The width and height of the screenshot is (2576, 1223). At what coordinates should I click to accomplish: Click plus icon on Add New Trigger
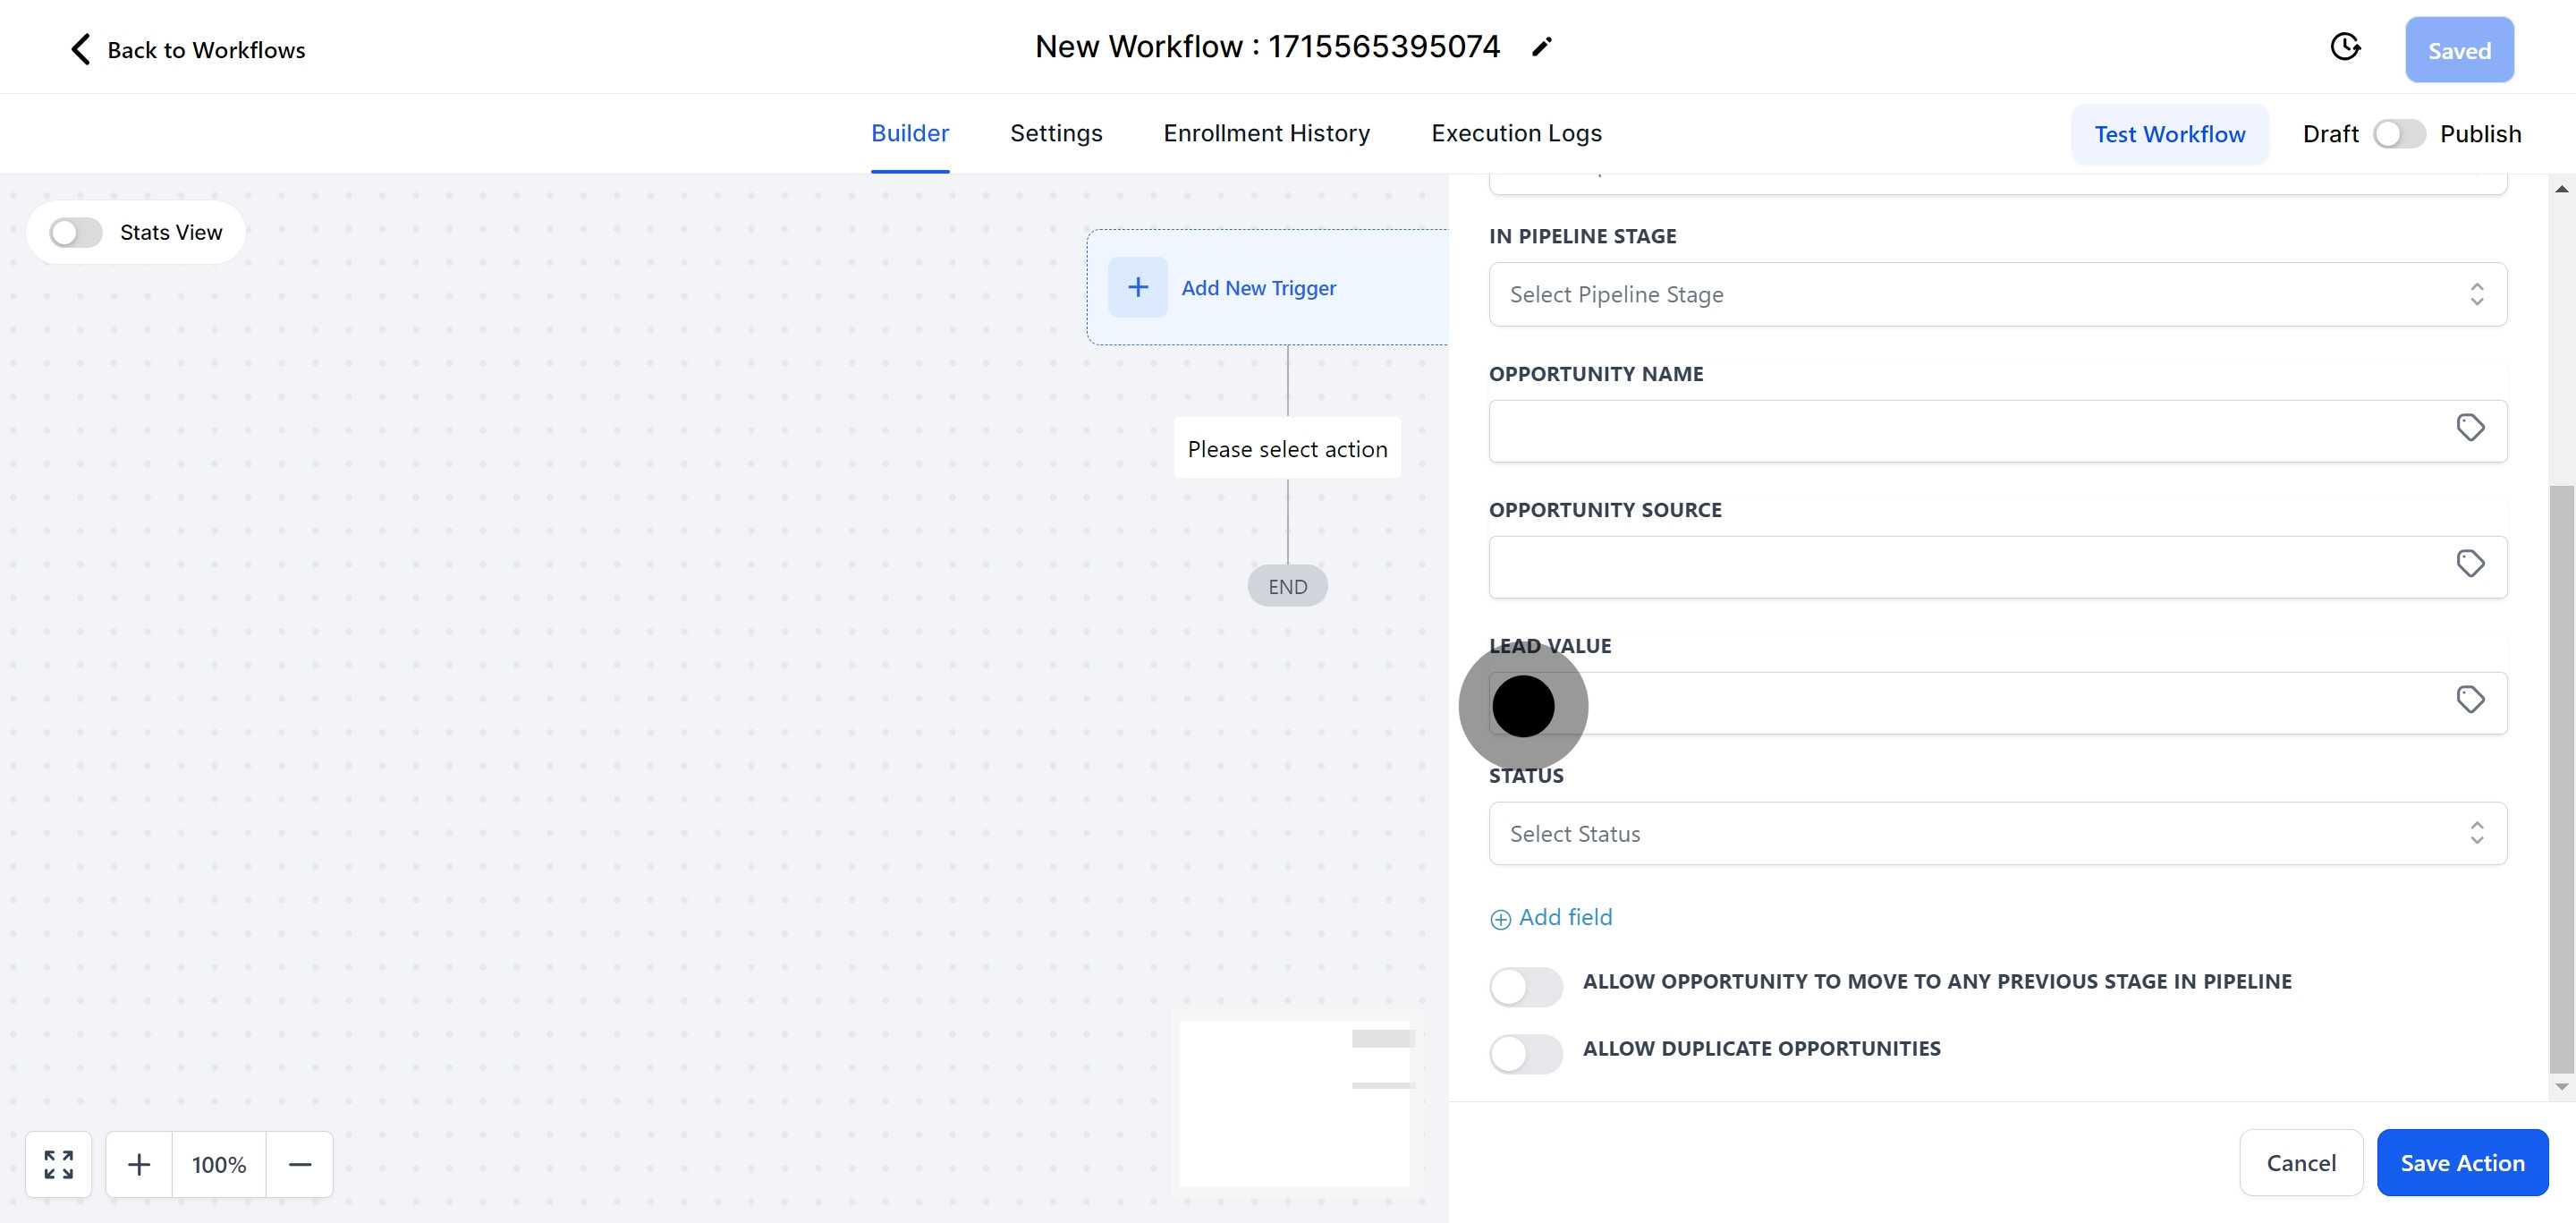pyautogui.click(x=1137, y=288)
